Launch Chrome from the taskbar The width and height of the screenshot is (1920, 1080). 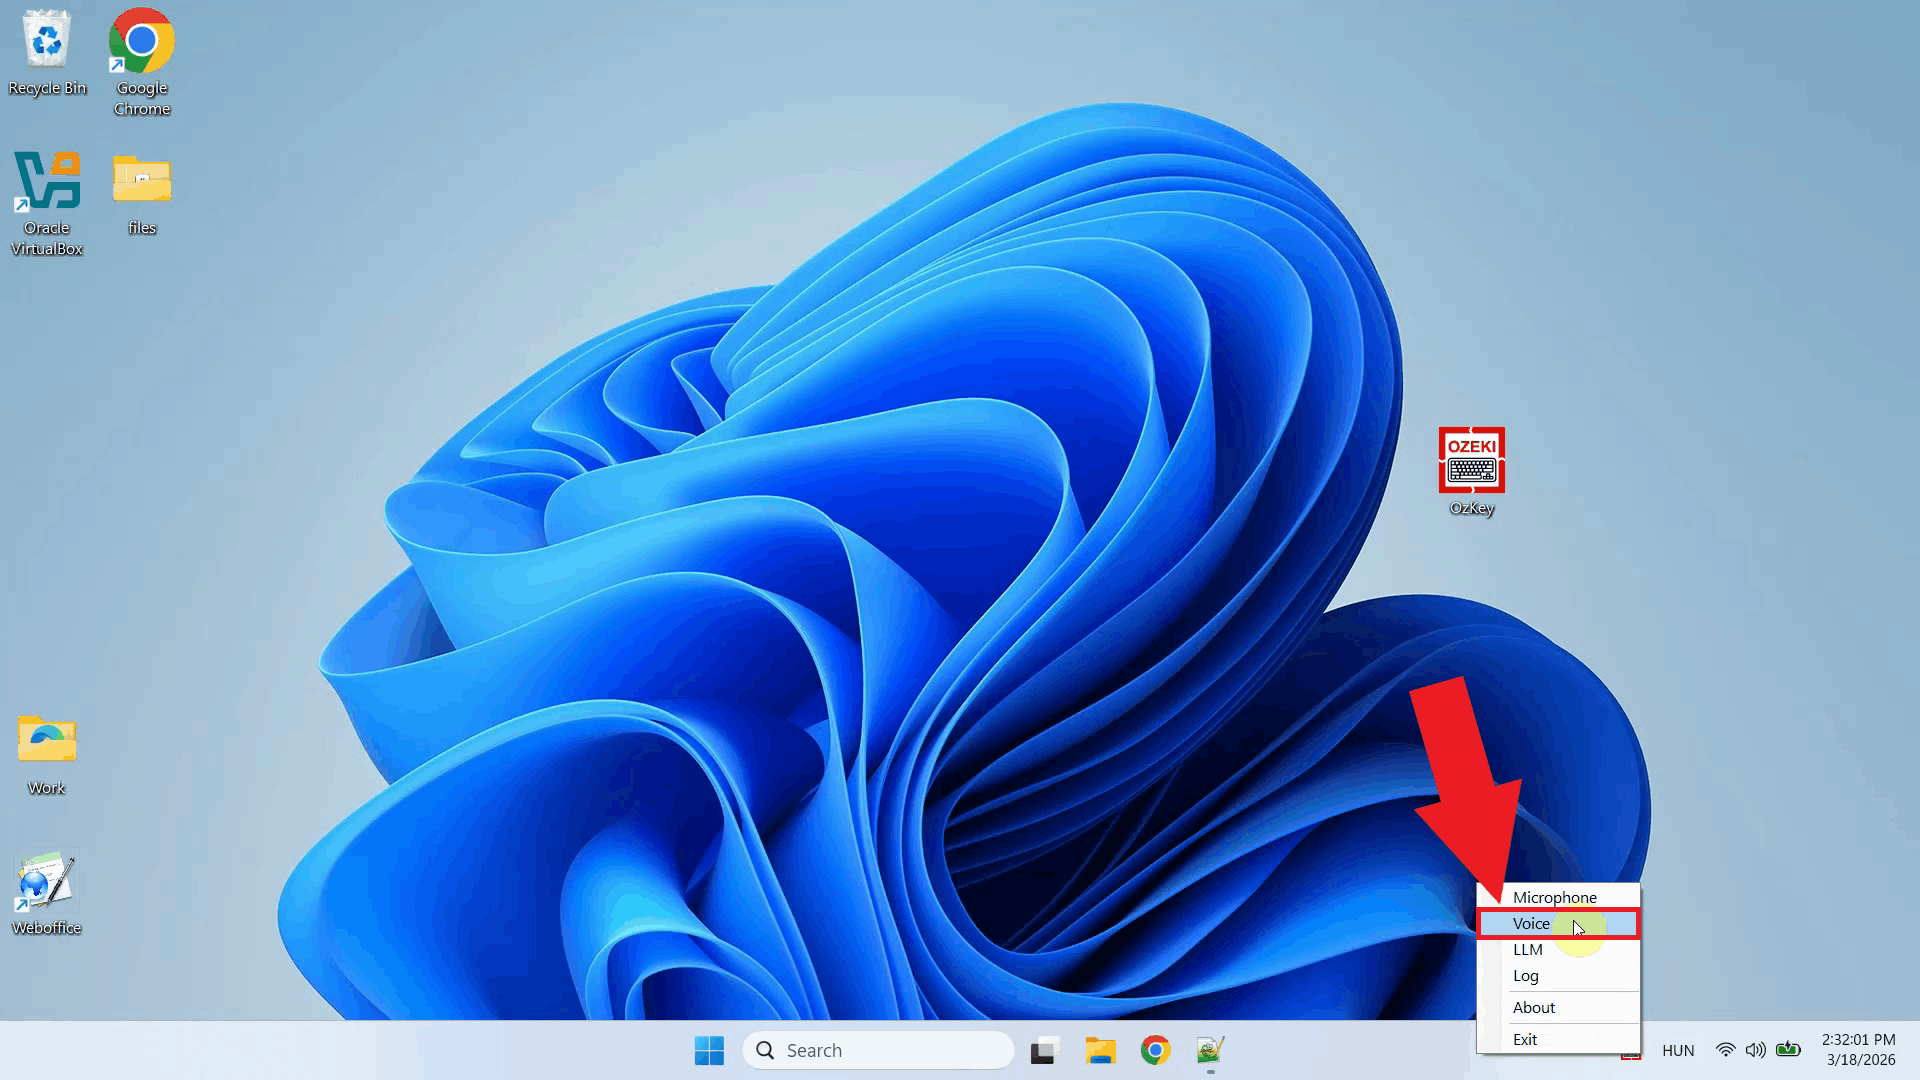tap(1155, 1050)
